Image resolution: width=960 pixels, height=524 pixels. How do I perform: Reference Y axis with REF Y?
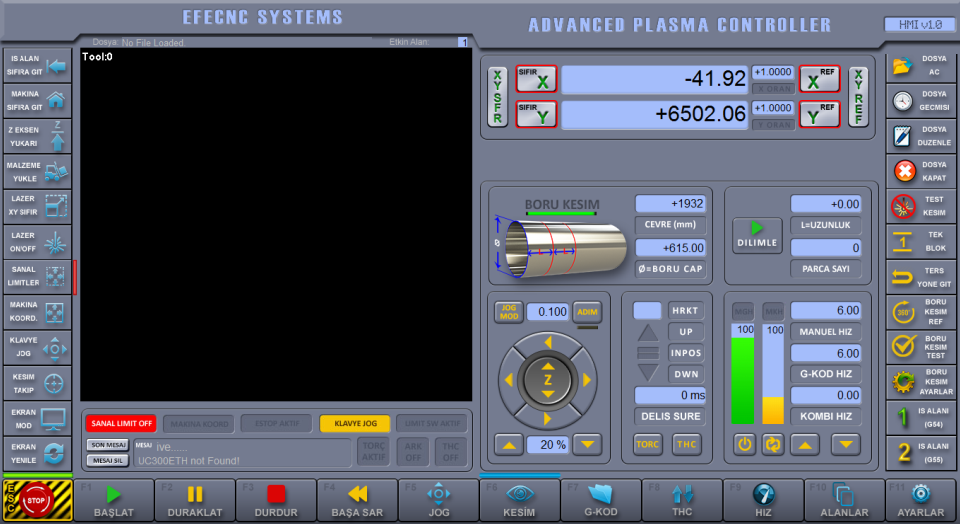820,114
